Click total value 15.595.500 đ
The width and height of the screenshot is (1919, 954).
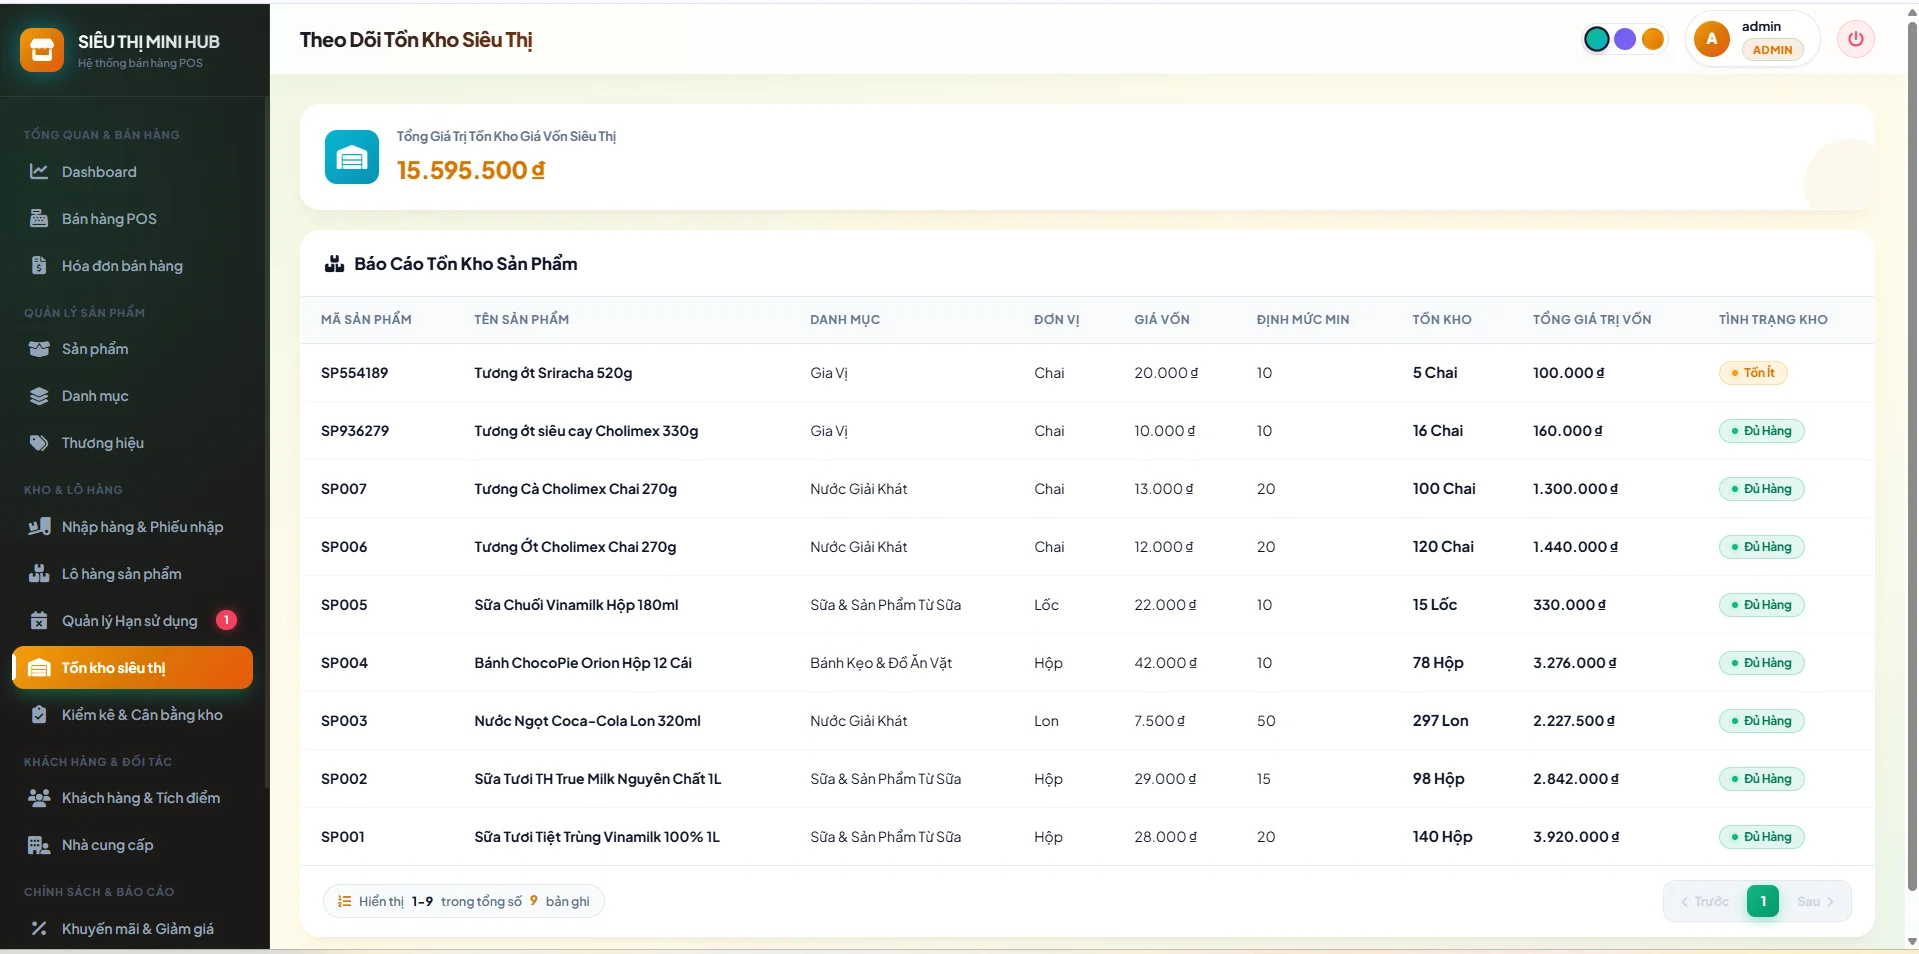[x=471, y=171]
